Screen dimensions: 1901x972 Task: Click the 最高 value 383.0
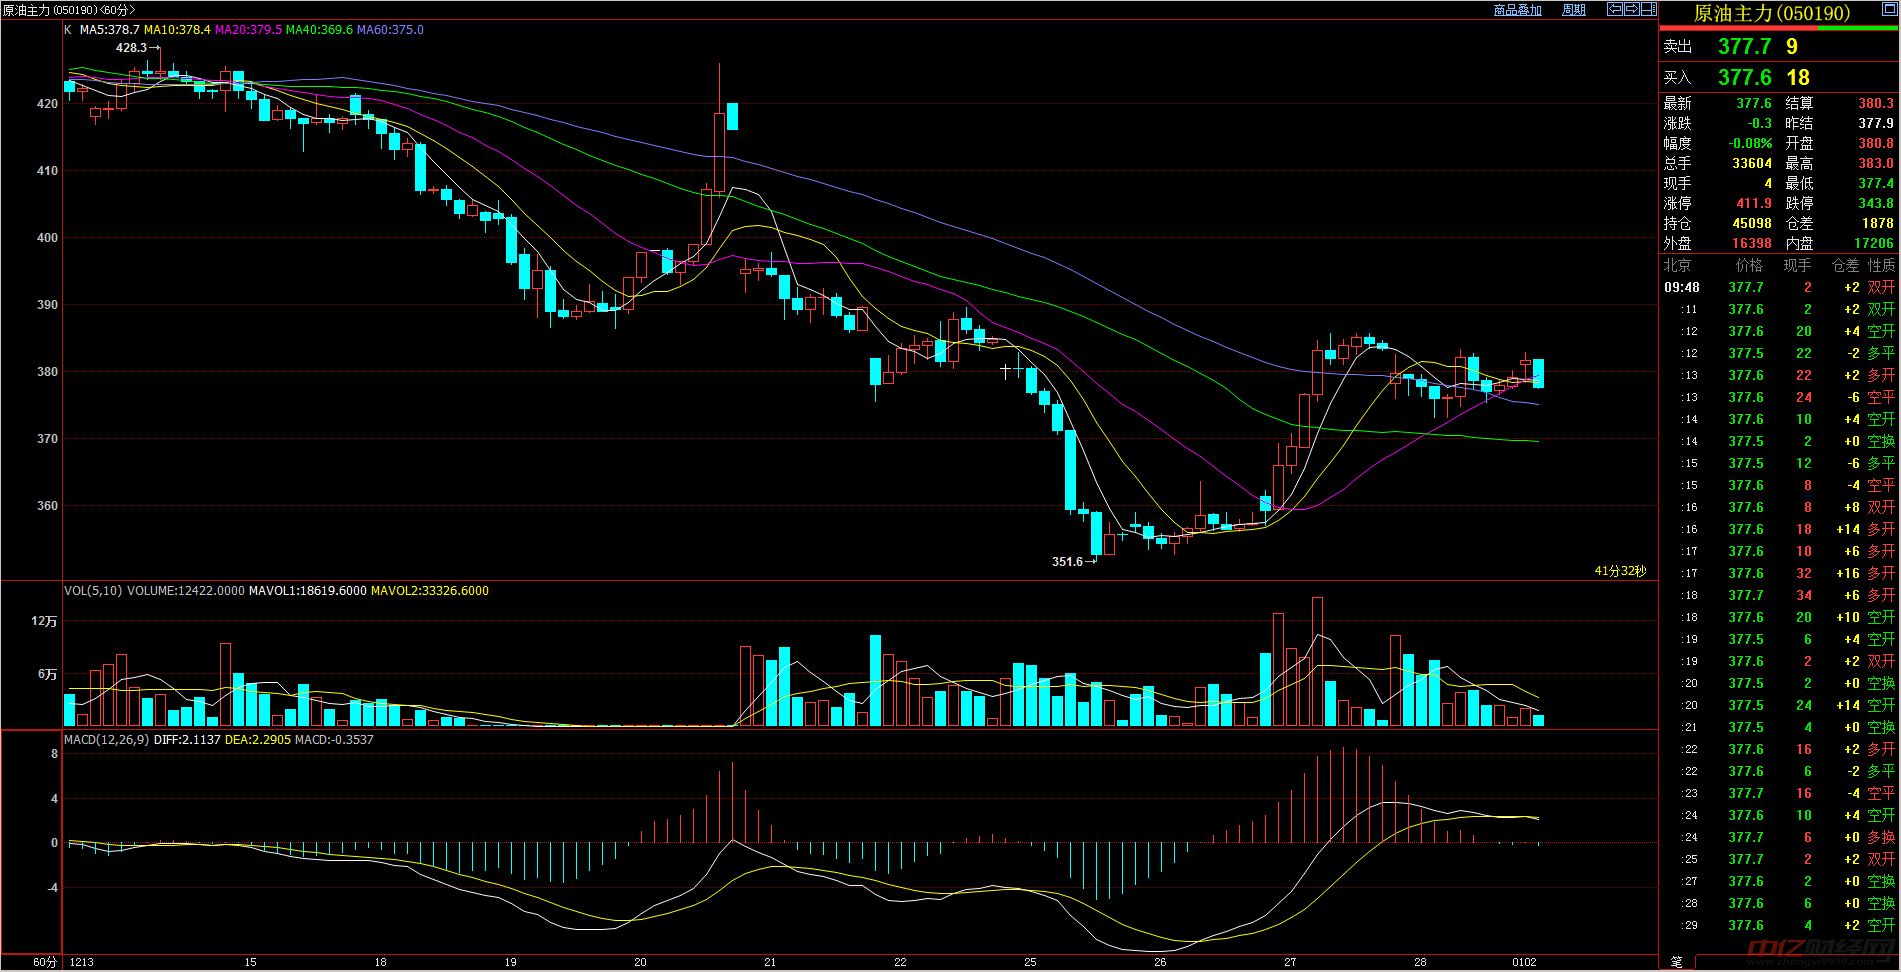(1876, 163)
